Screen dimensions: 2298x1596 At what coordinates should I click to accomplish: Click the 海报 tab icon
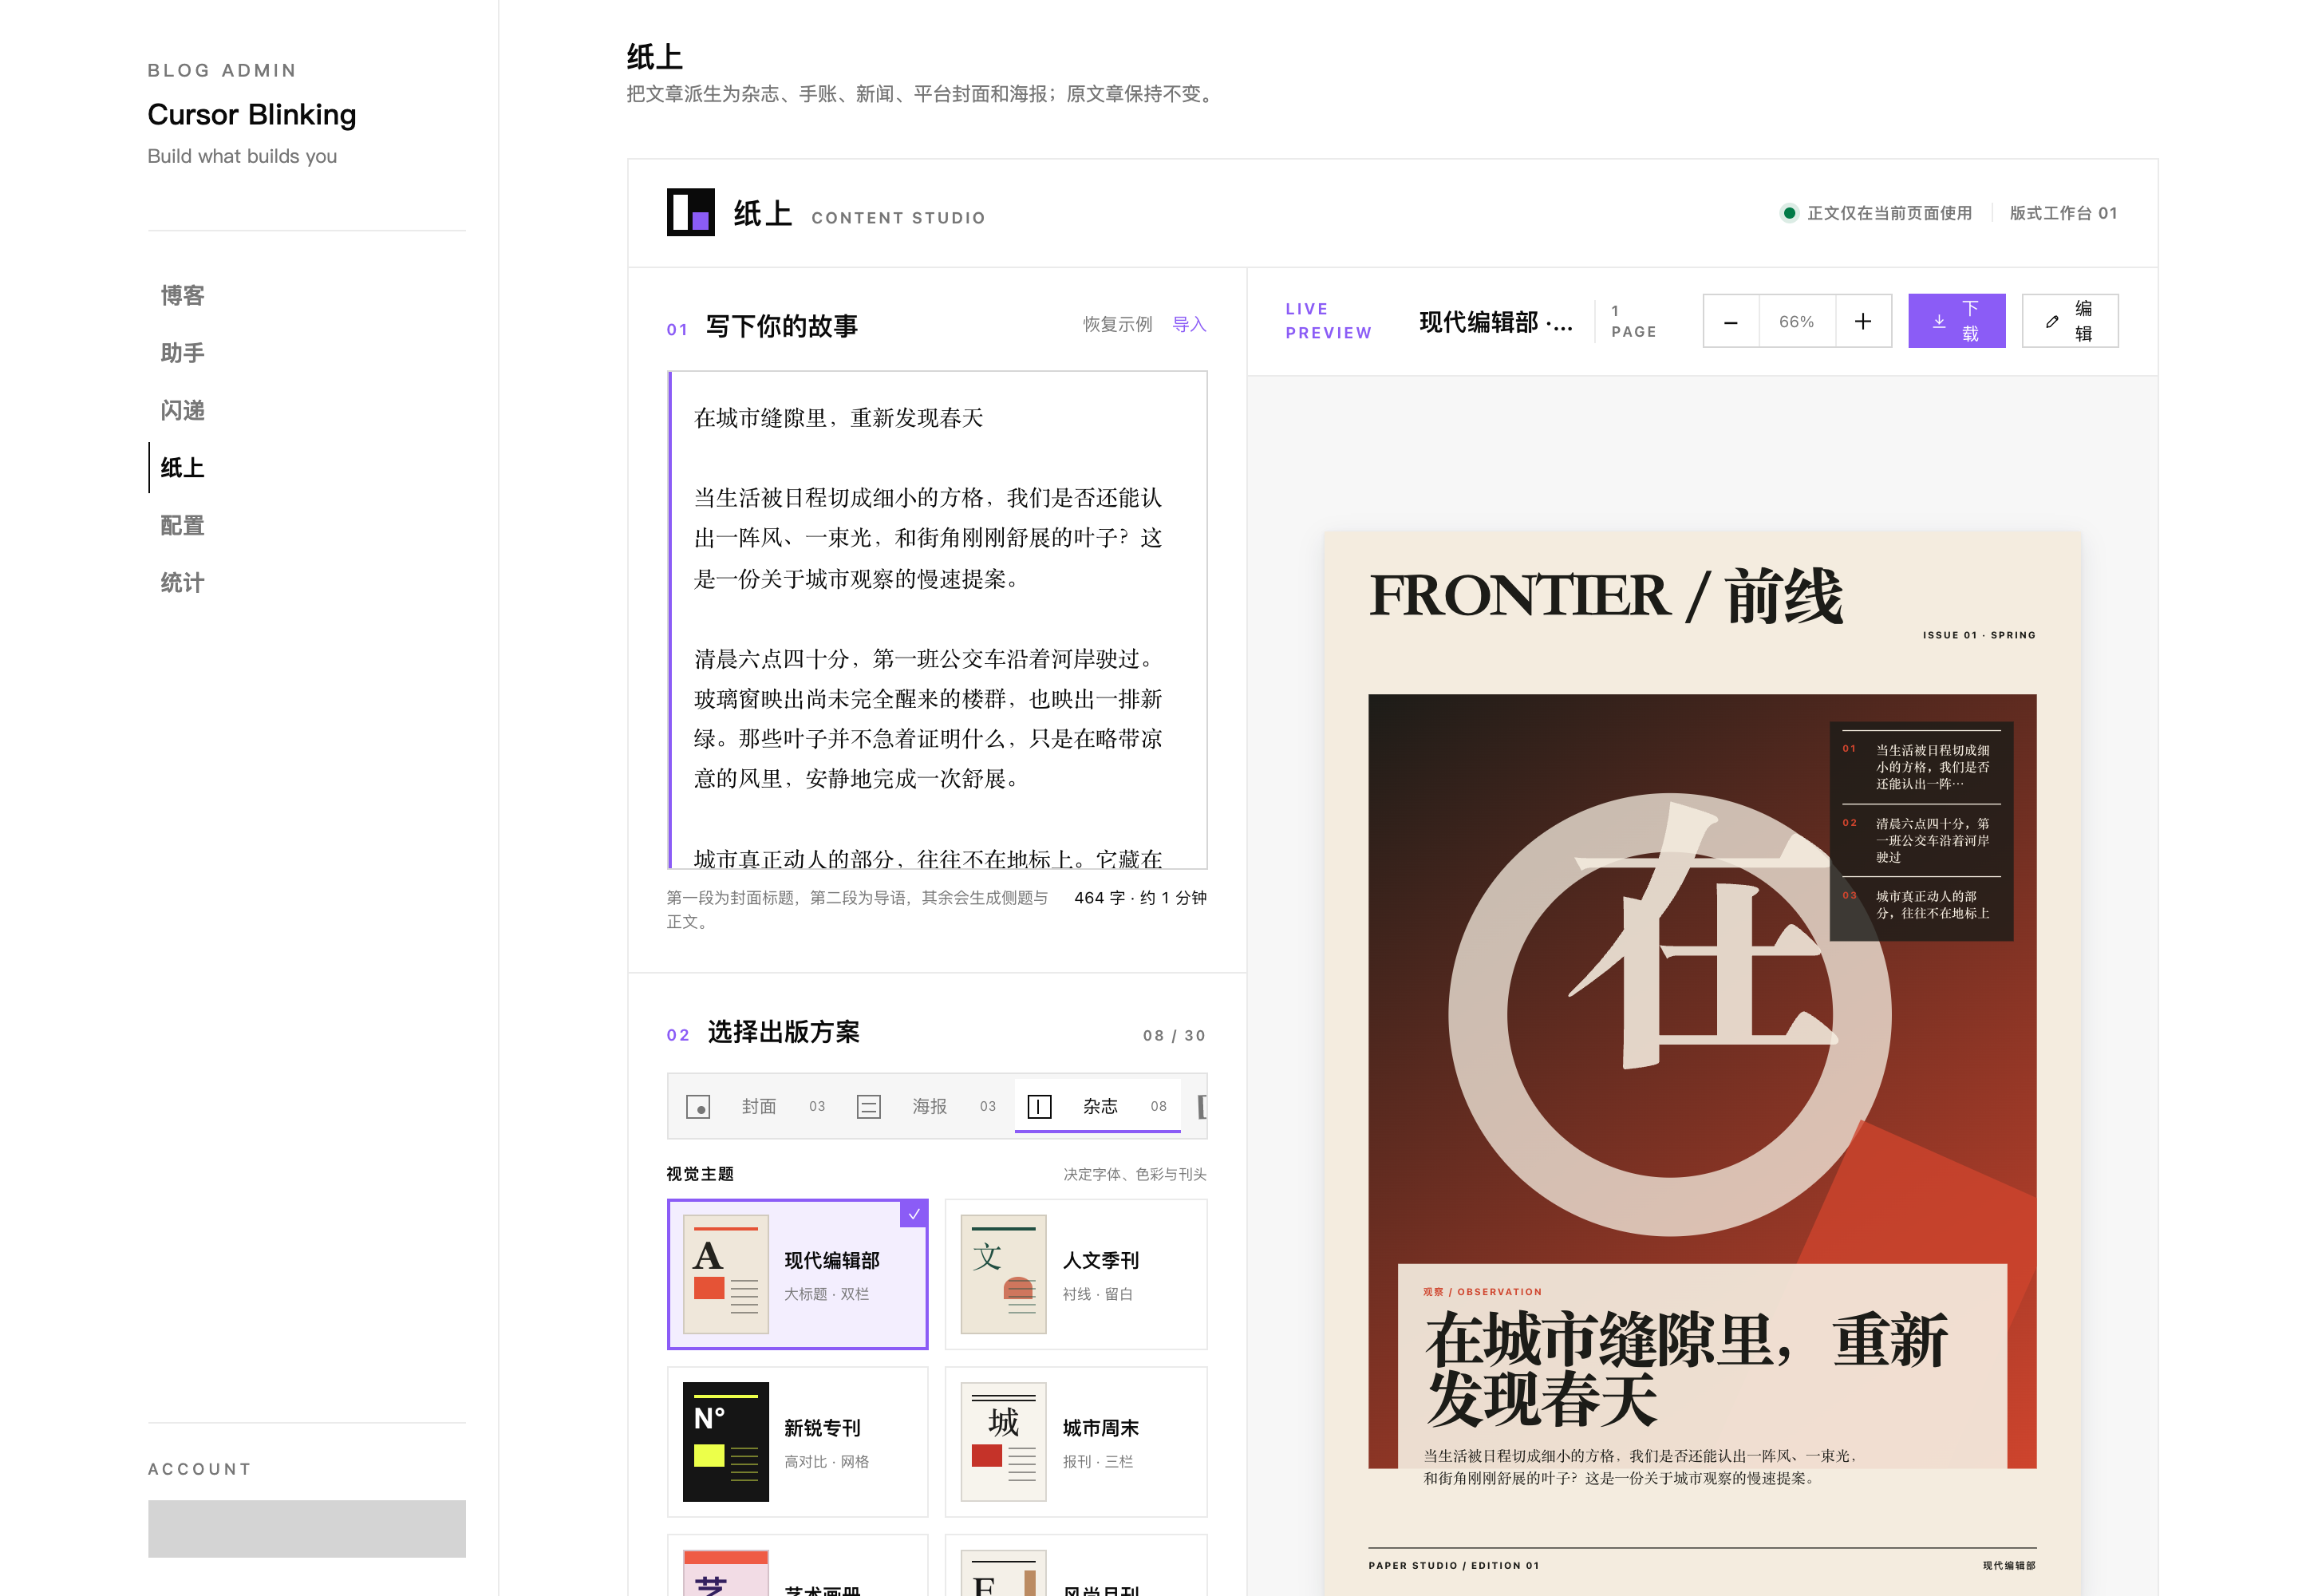point(868,1106)
